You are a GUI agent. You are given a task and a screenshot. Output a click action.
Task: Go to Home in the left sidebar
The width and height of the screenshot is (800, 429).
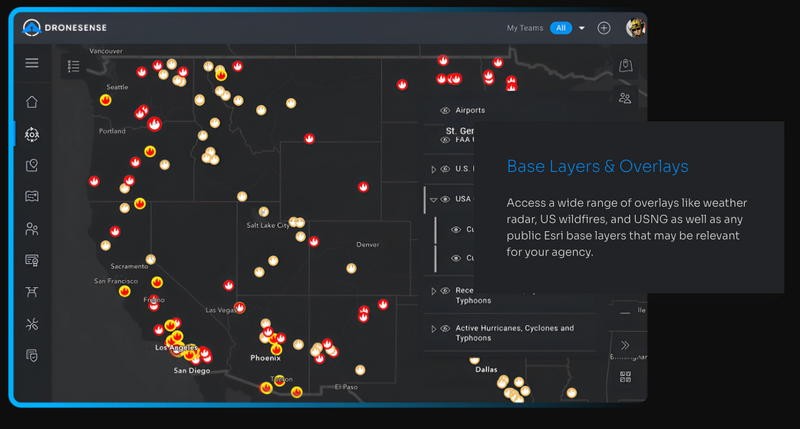pos(32,101)
